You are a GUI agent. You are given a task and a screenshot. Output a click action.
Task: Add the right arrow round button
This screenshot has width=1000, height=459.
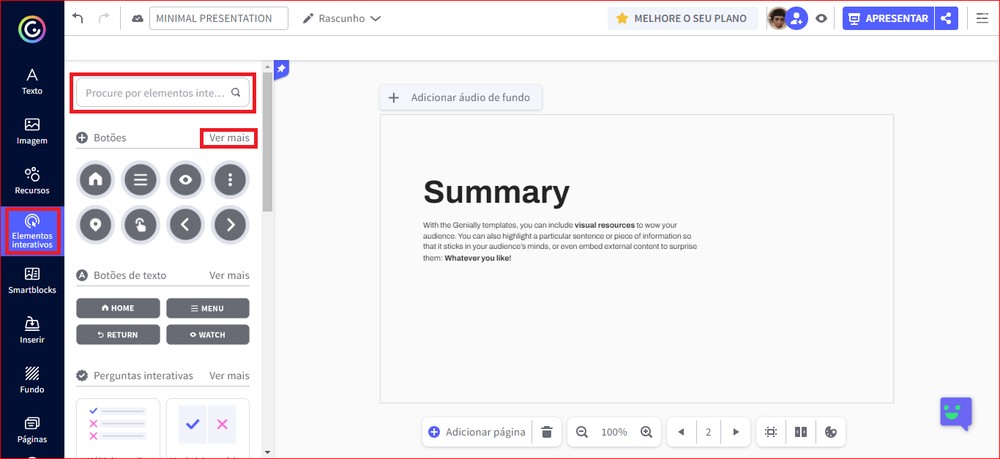(230, 225)
